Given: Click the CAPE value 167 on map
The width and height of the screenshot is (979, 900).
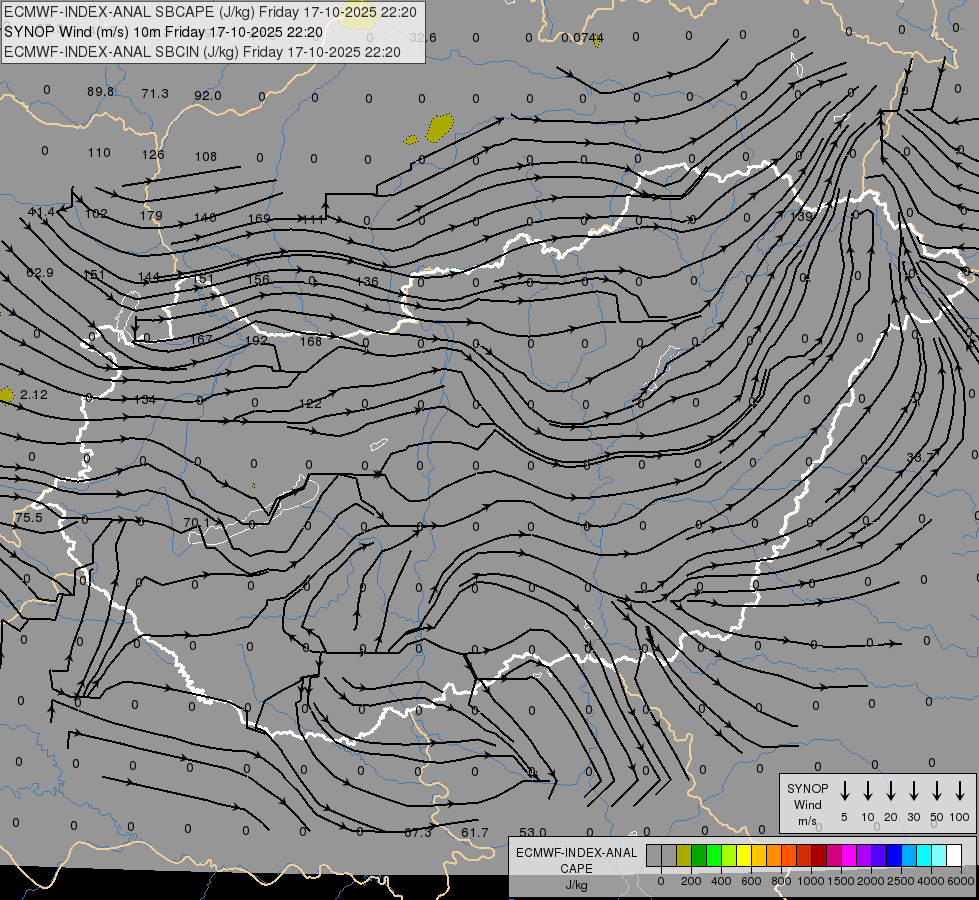Looking at the screenshot, I should (202, 339).
